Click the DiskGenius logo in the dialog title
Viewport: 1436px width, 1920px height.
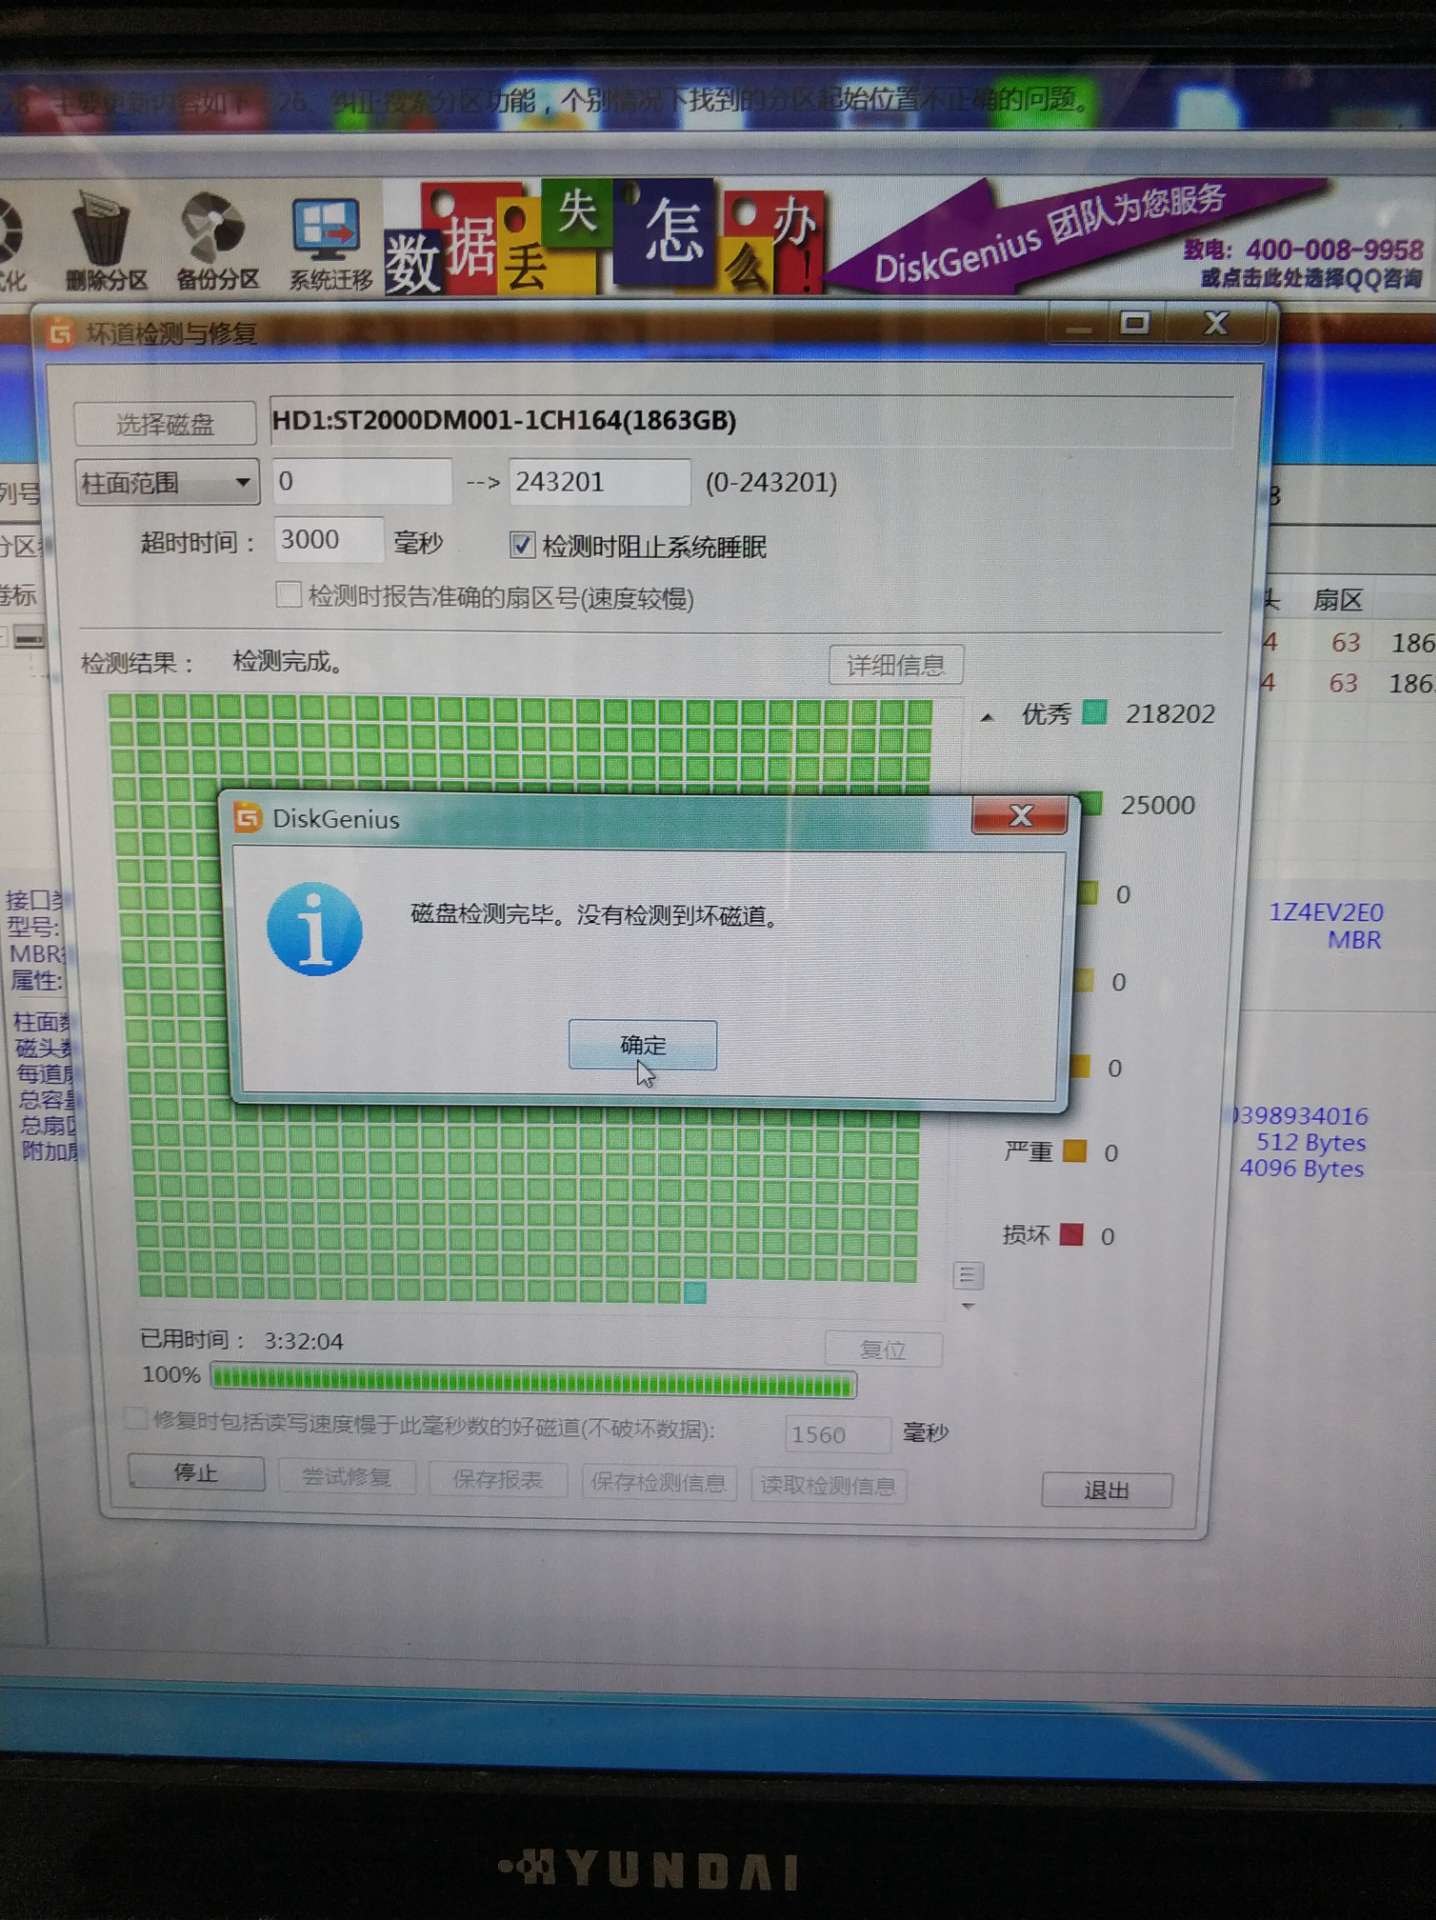click(x=247, y=818)
